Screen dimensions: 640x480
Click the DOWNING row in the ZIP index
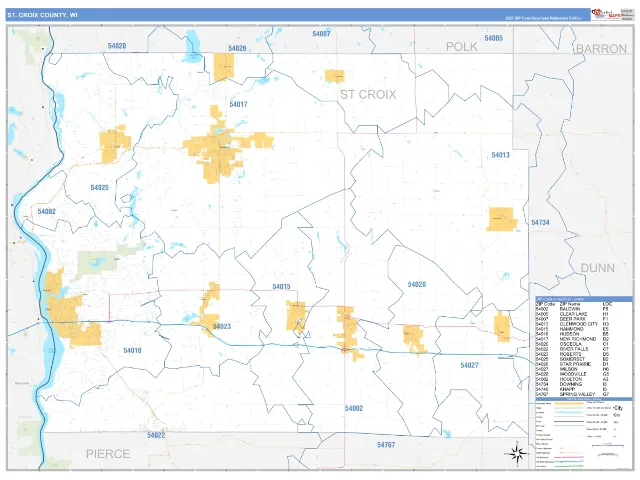click(x=574, y=384)
